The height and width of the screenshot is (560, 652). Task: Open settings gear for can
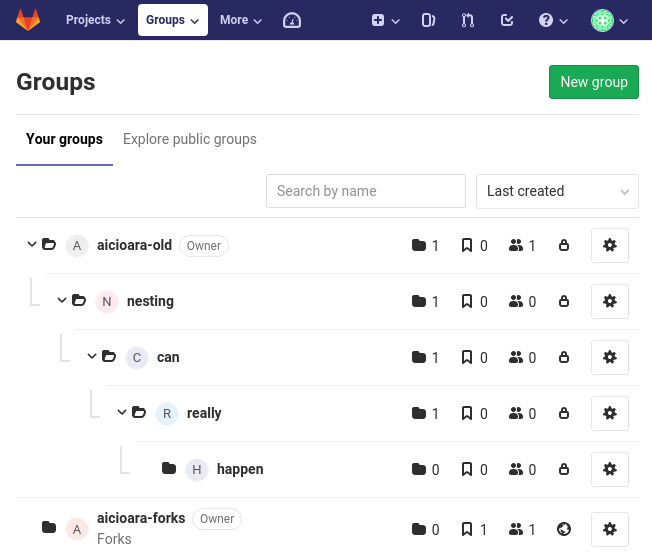[610, 357]
